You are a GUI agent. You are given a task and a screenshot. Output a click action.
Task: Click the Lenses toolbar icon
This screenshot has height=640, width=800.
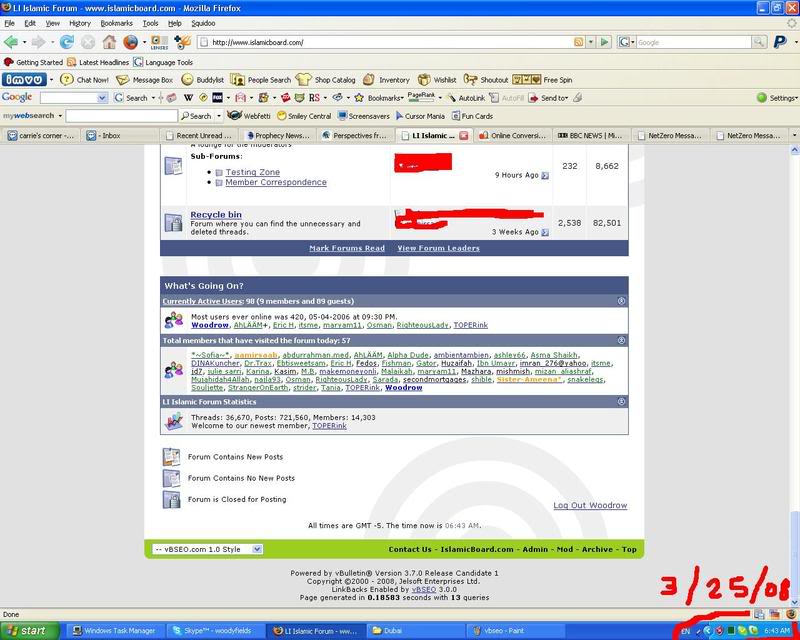159,42
